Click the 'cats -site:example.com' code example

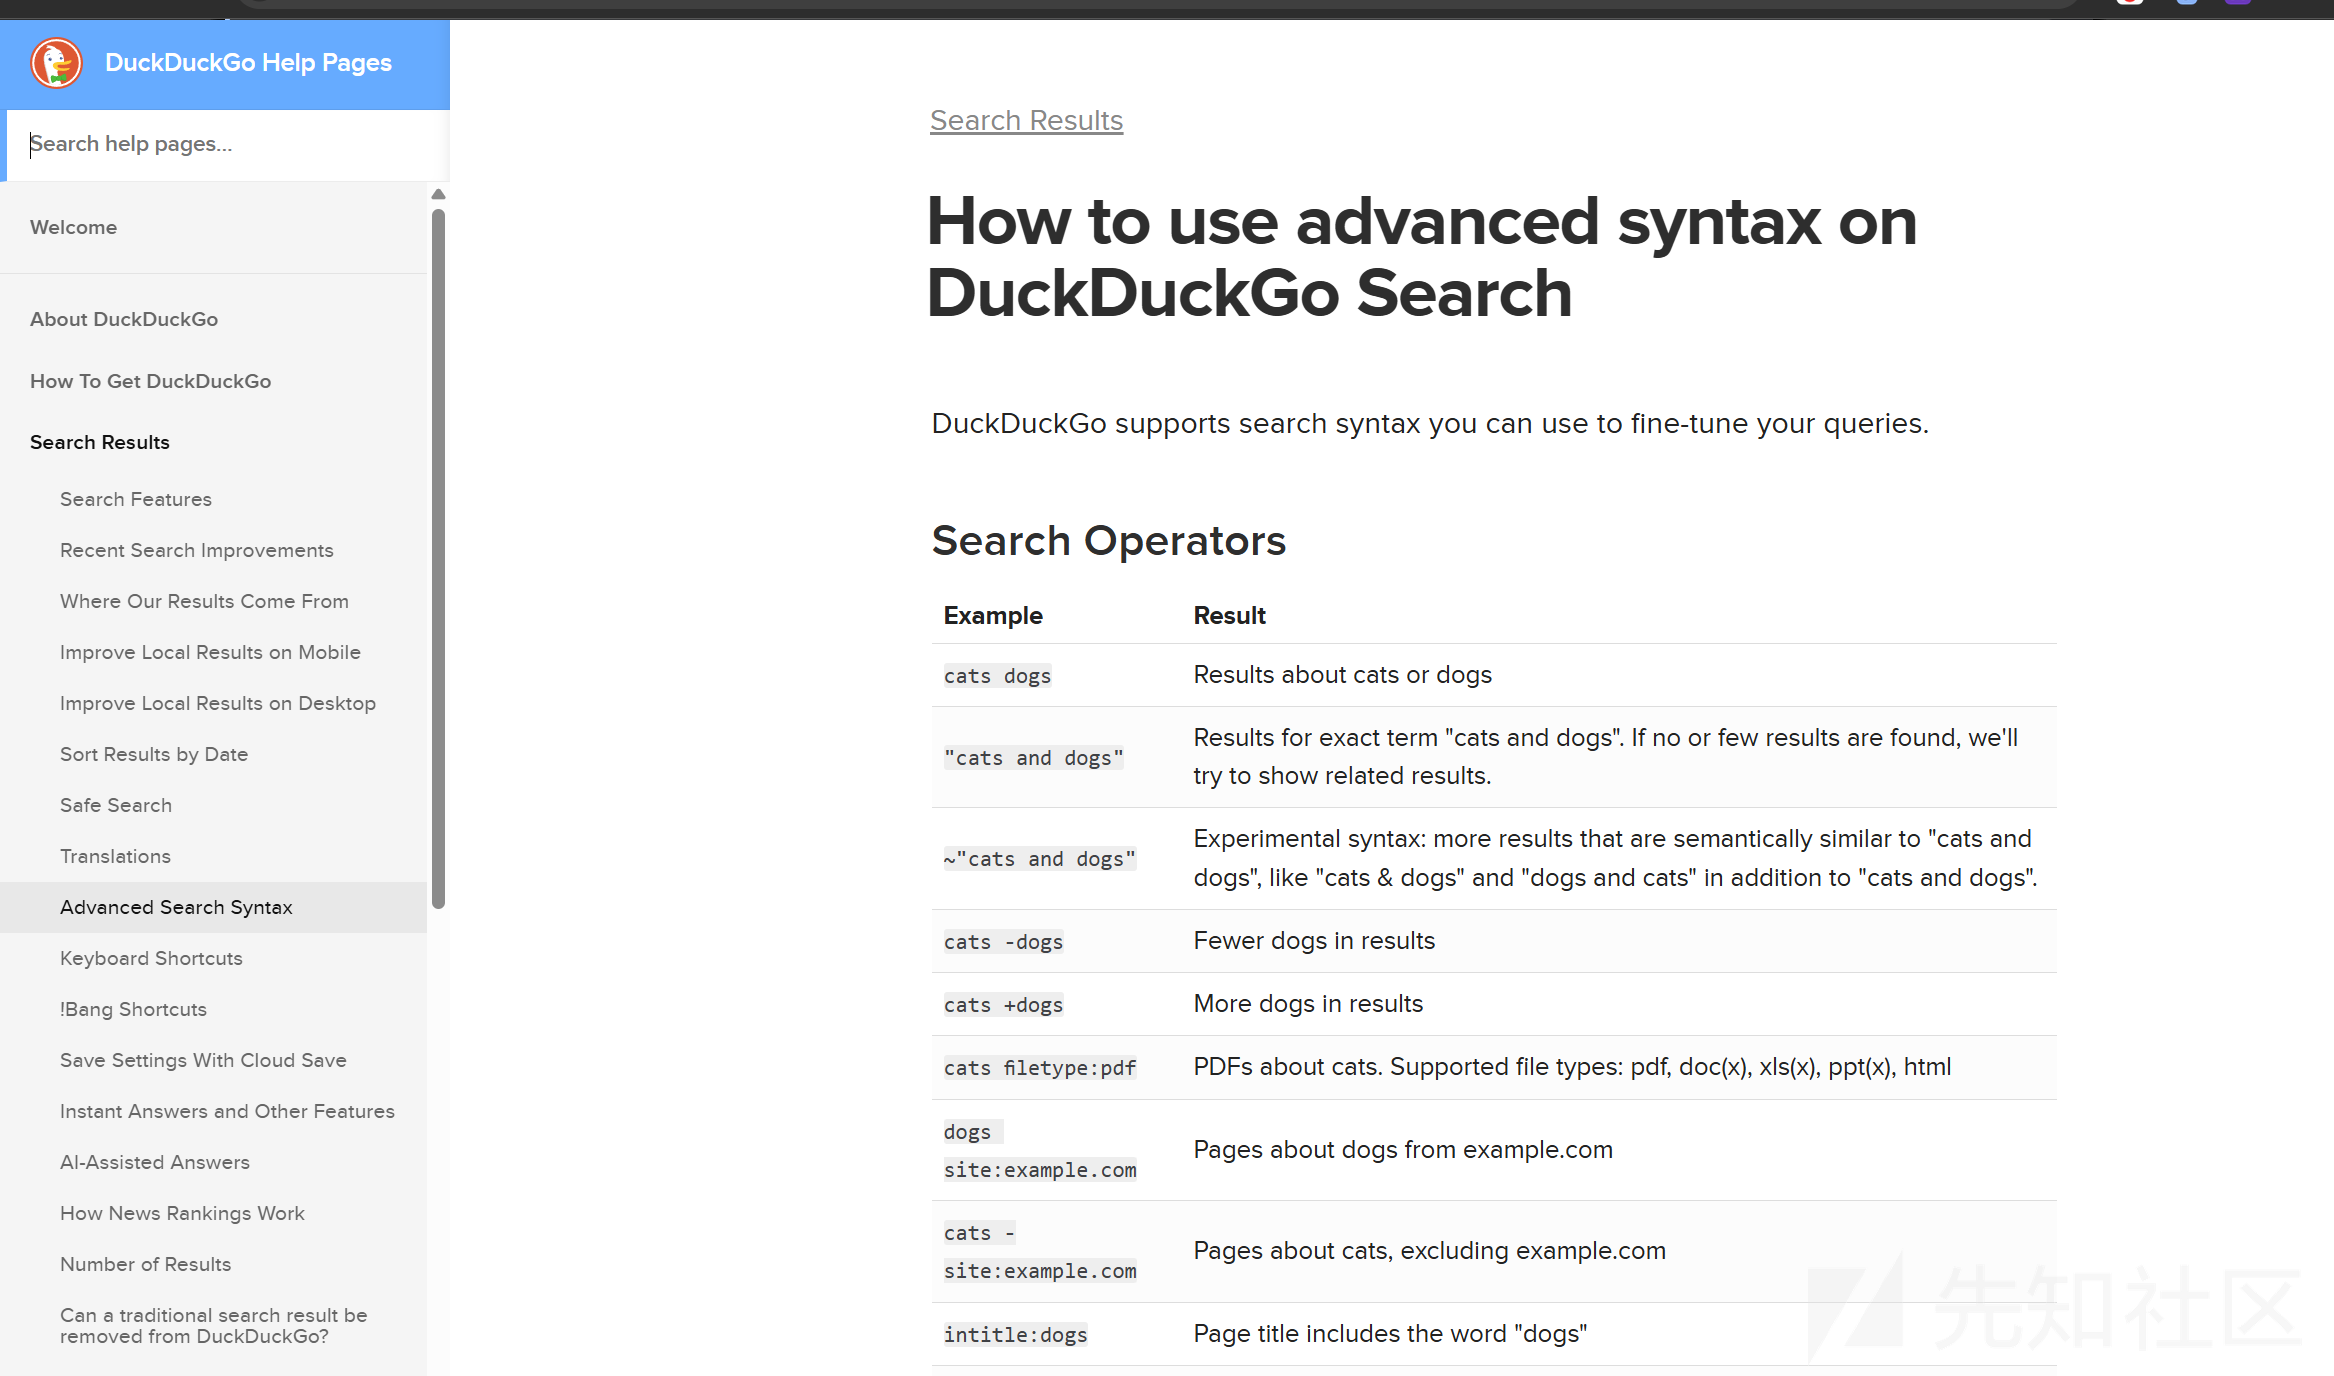coord(1040,1252)
